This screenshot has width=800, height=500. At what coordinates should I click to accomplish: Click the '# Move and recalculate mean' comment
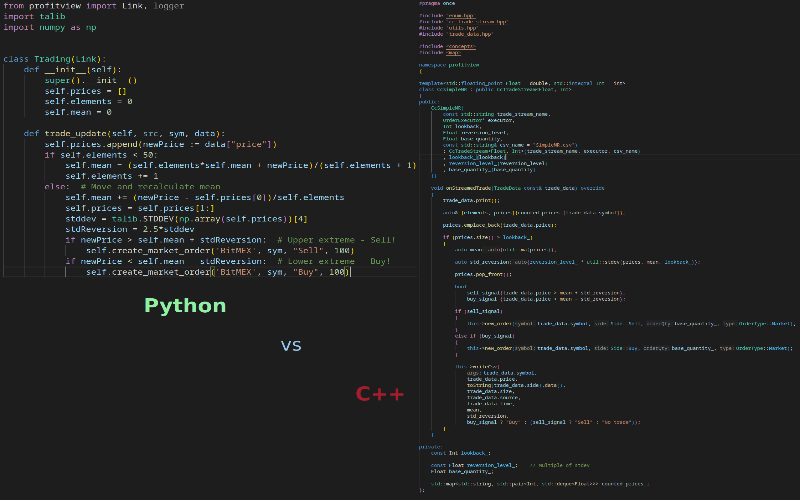point(151,187)
